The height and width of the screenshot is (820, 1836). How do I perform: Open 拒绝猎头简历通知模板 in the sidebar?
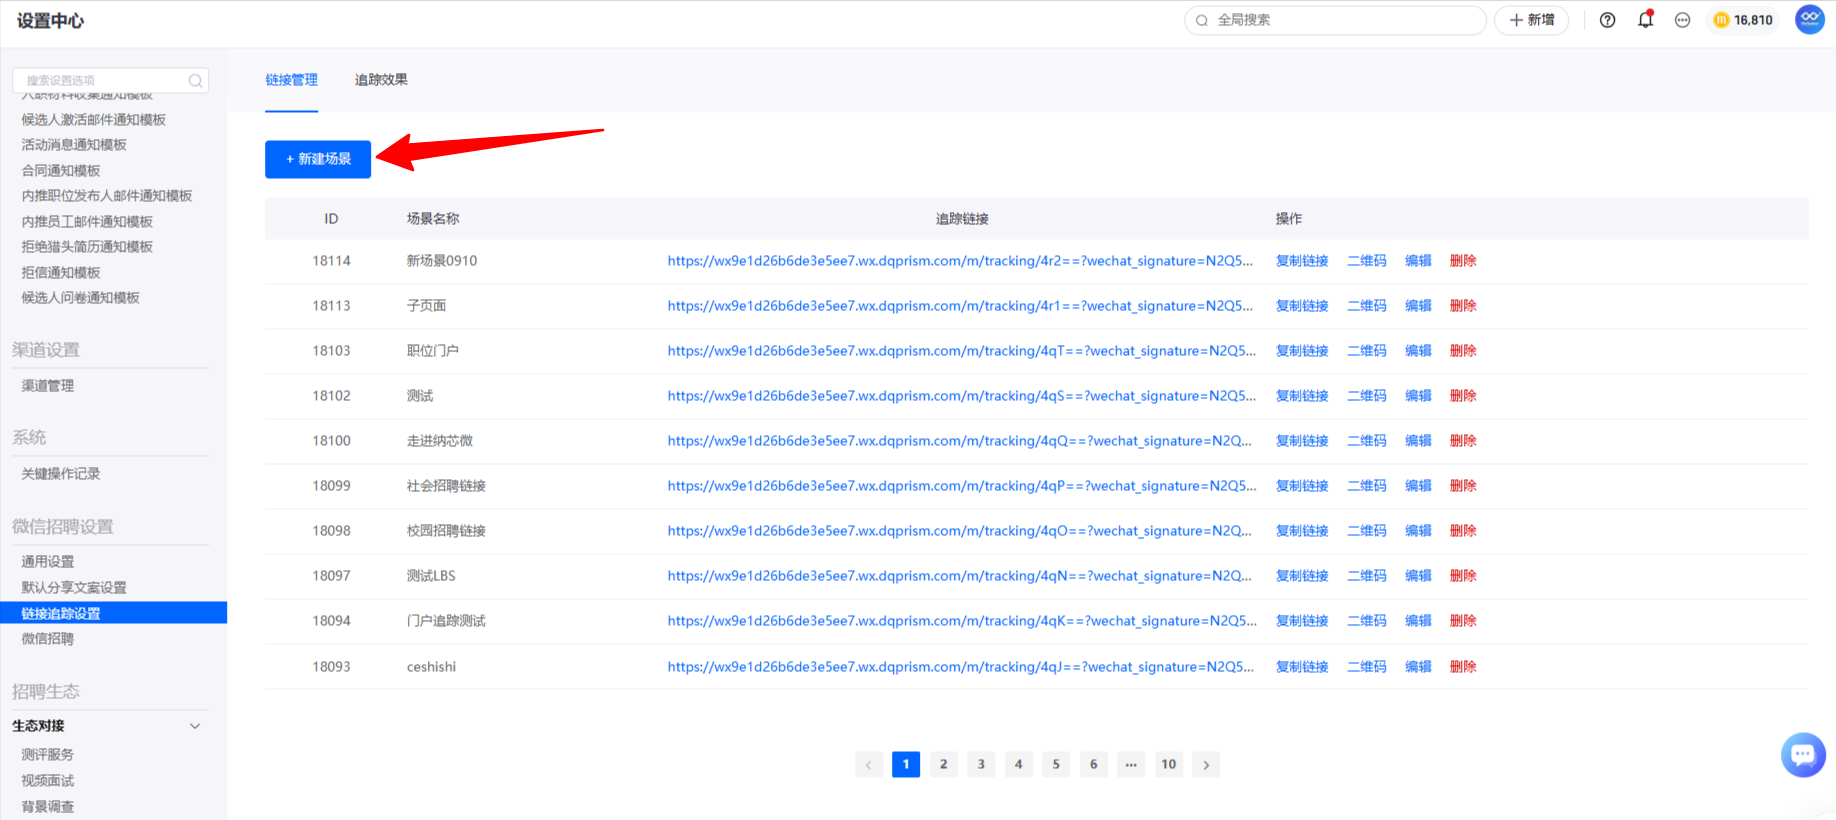(x=87, y=247)
